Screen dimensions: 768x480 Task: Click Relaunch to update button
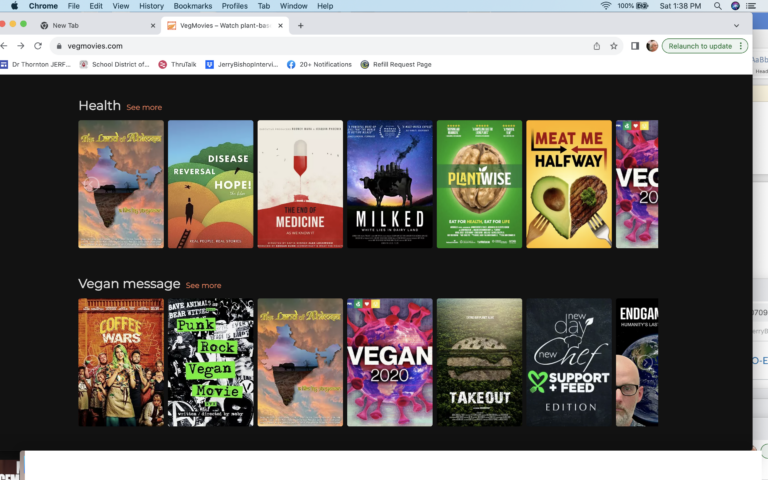(x=700, y=46)
